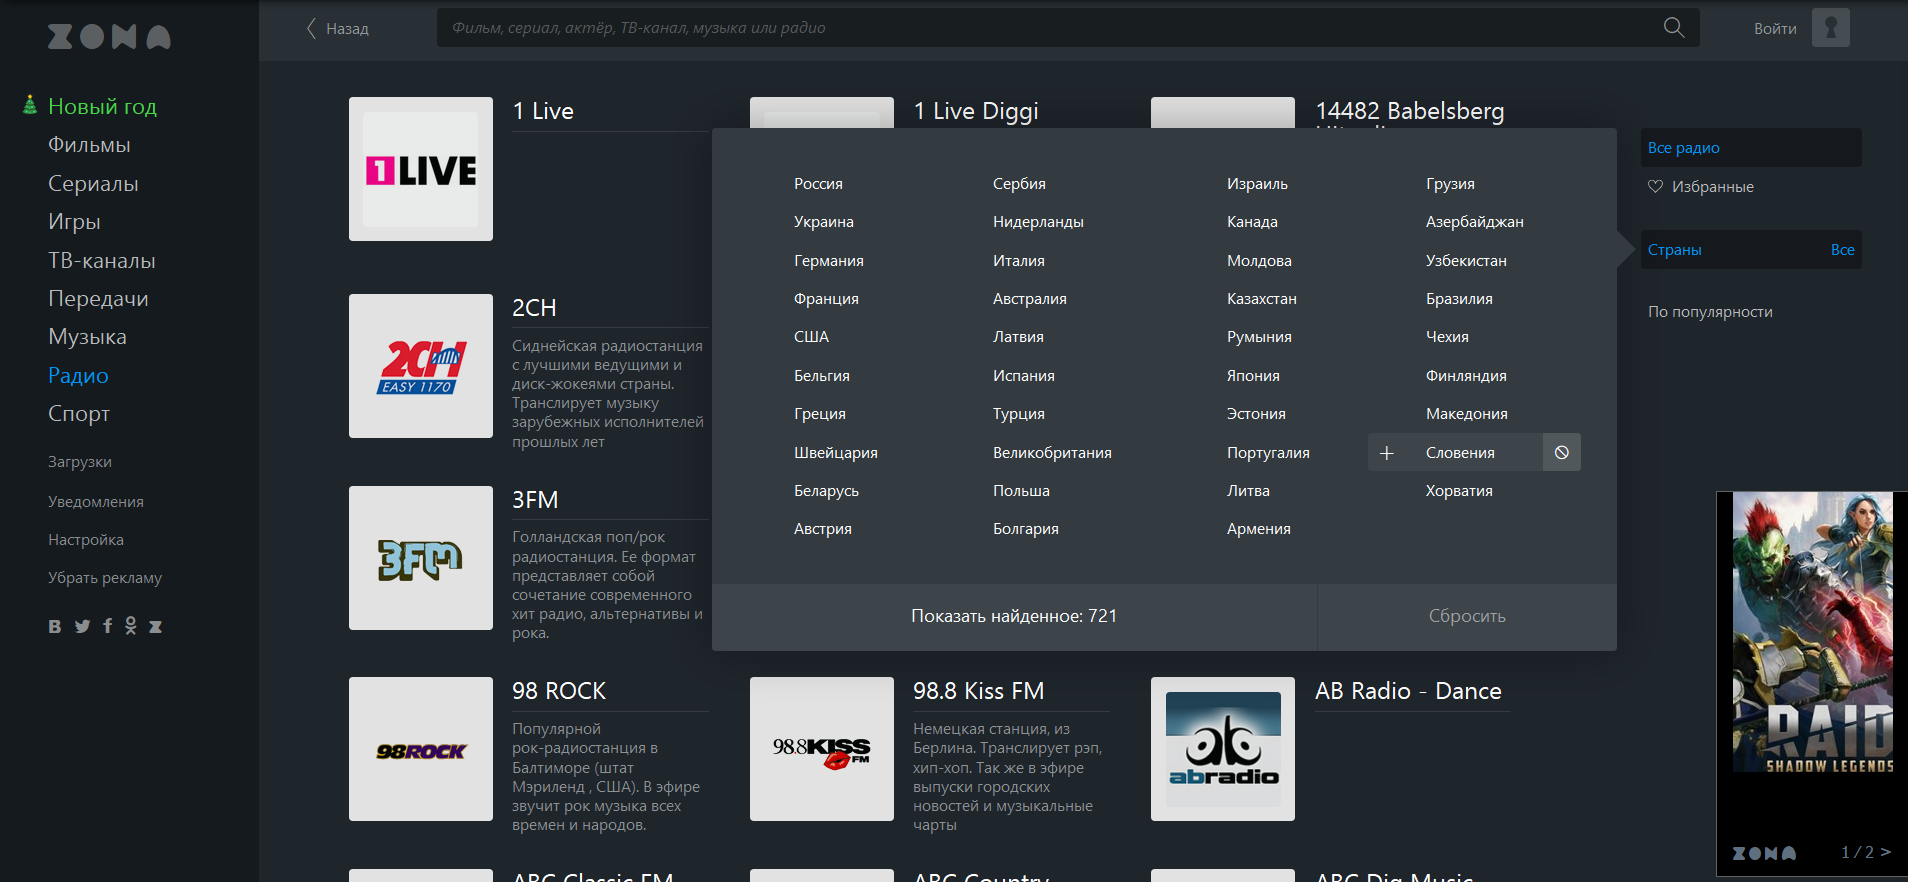The width and height of the screenshot is (1908, 882).
Task: Select Хорватия in country list
Action: pos(1459,491)
